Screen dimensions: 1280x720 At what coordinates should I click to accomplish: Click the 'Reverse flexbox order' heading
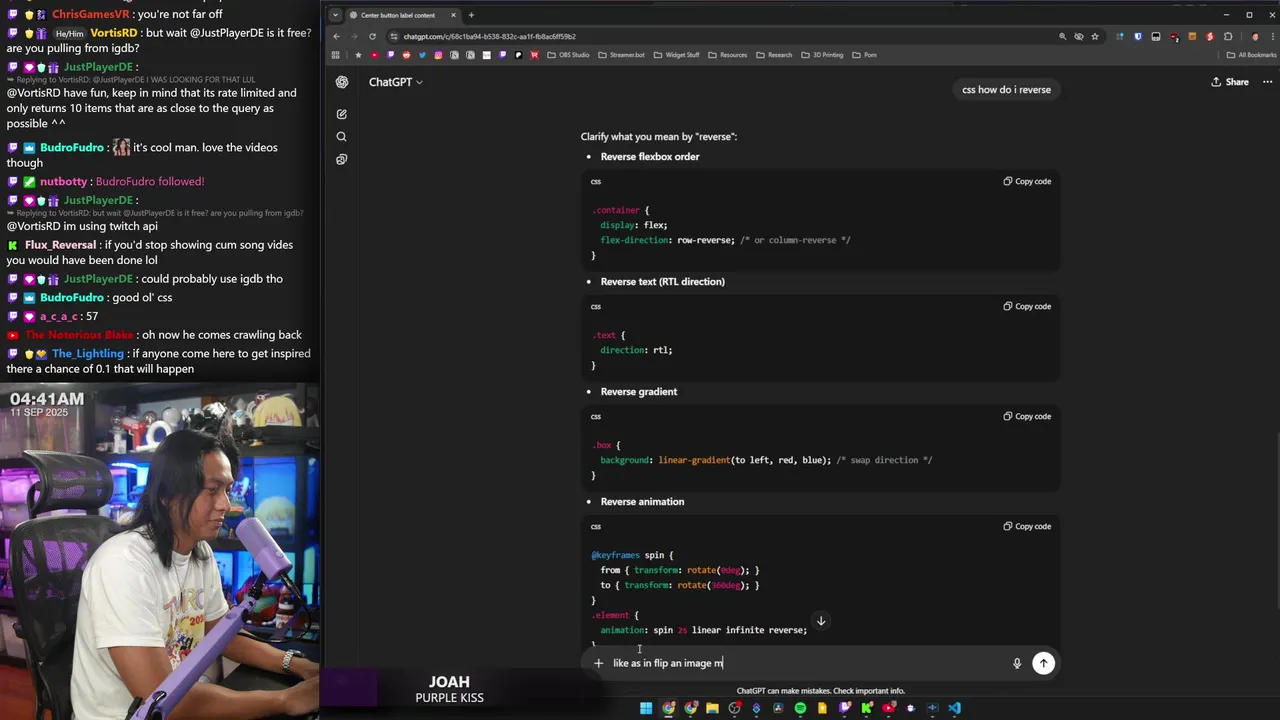tap(650, 157)
